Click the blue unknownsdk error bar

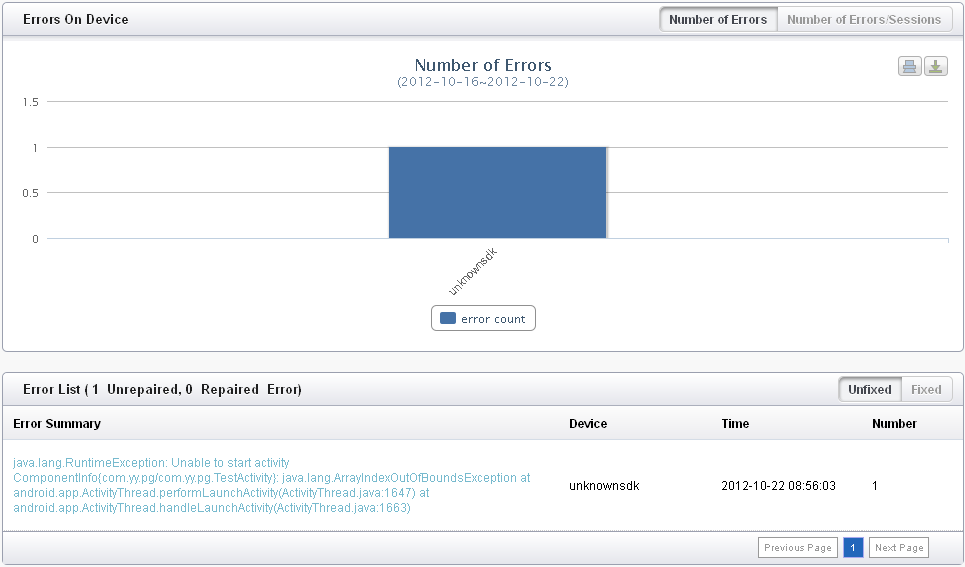(x=497, y=193)
